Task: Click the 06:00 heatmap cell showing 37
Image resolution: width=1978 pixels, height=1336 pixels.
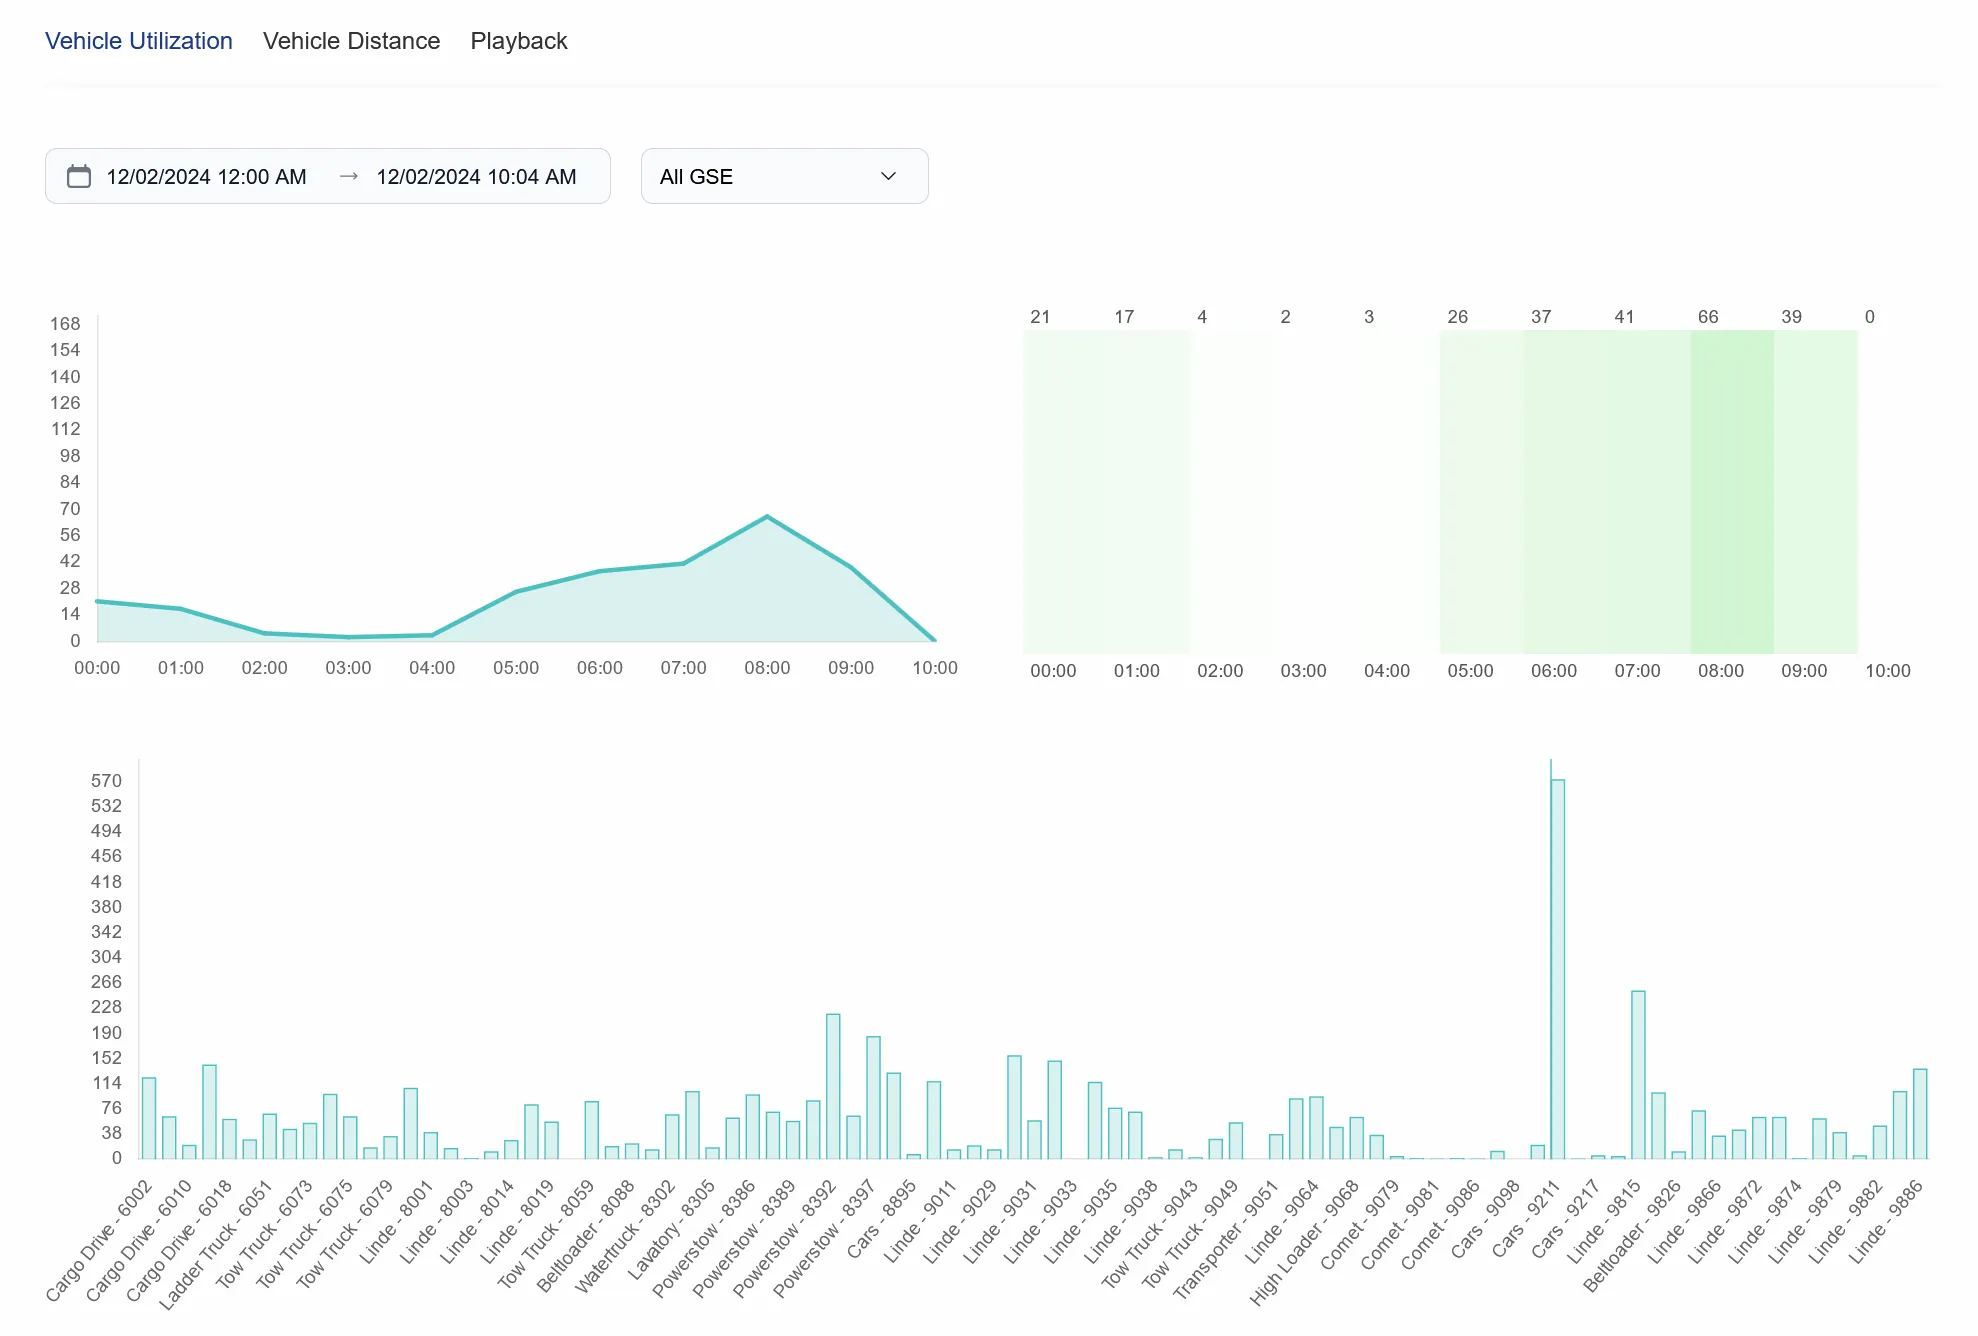Action: [x=1564, y=491]
